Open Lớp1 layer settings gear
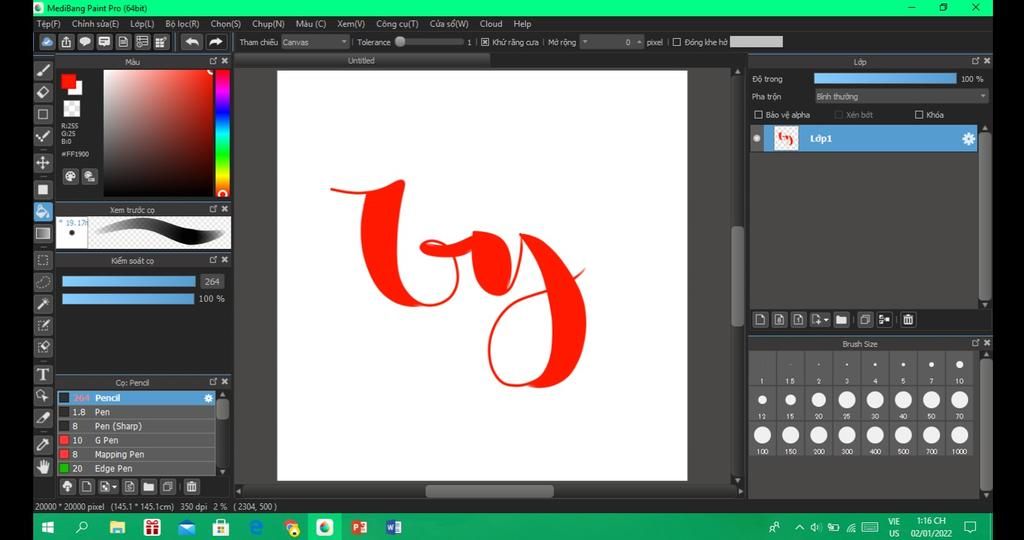Screen dimensions: 1024x540 (x=968, y=138)
